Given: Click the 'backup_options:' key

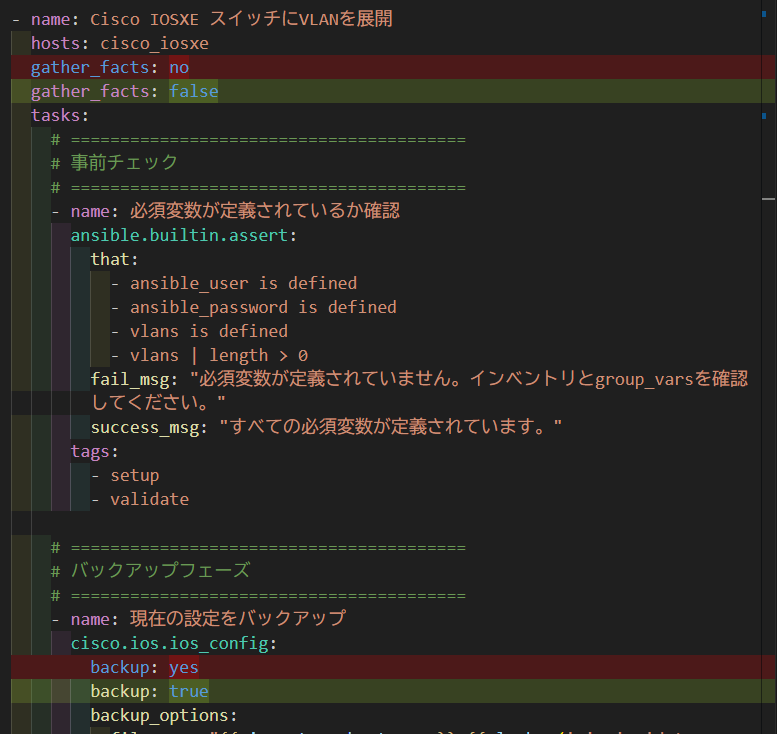Looking at the screenshot, I should 164,715.
